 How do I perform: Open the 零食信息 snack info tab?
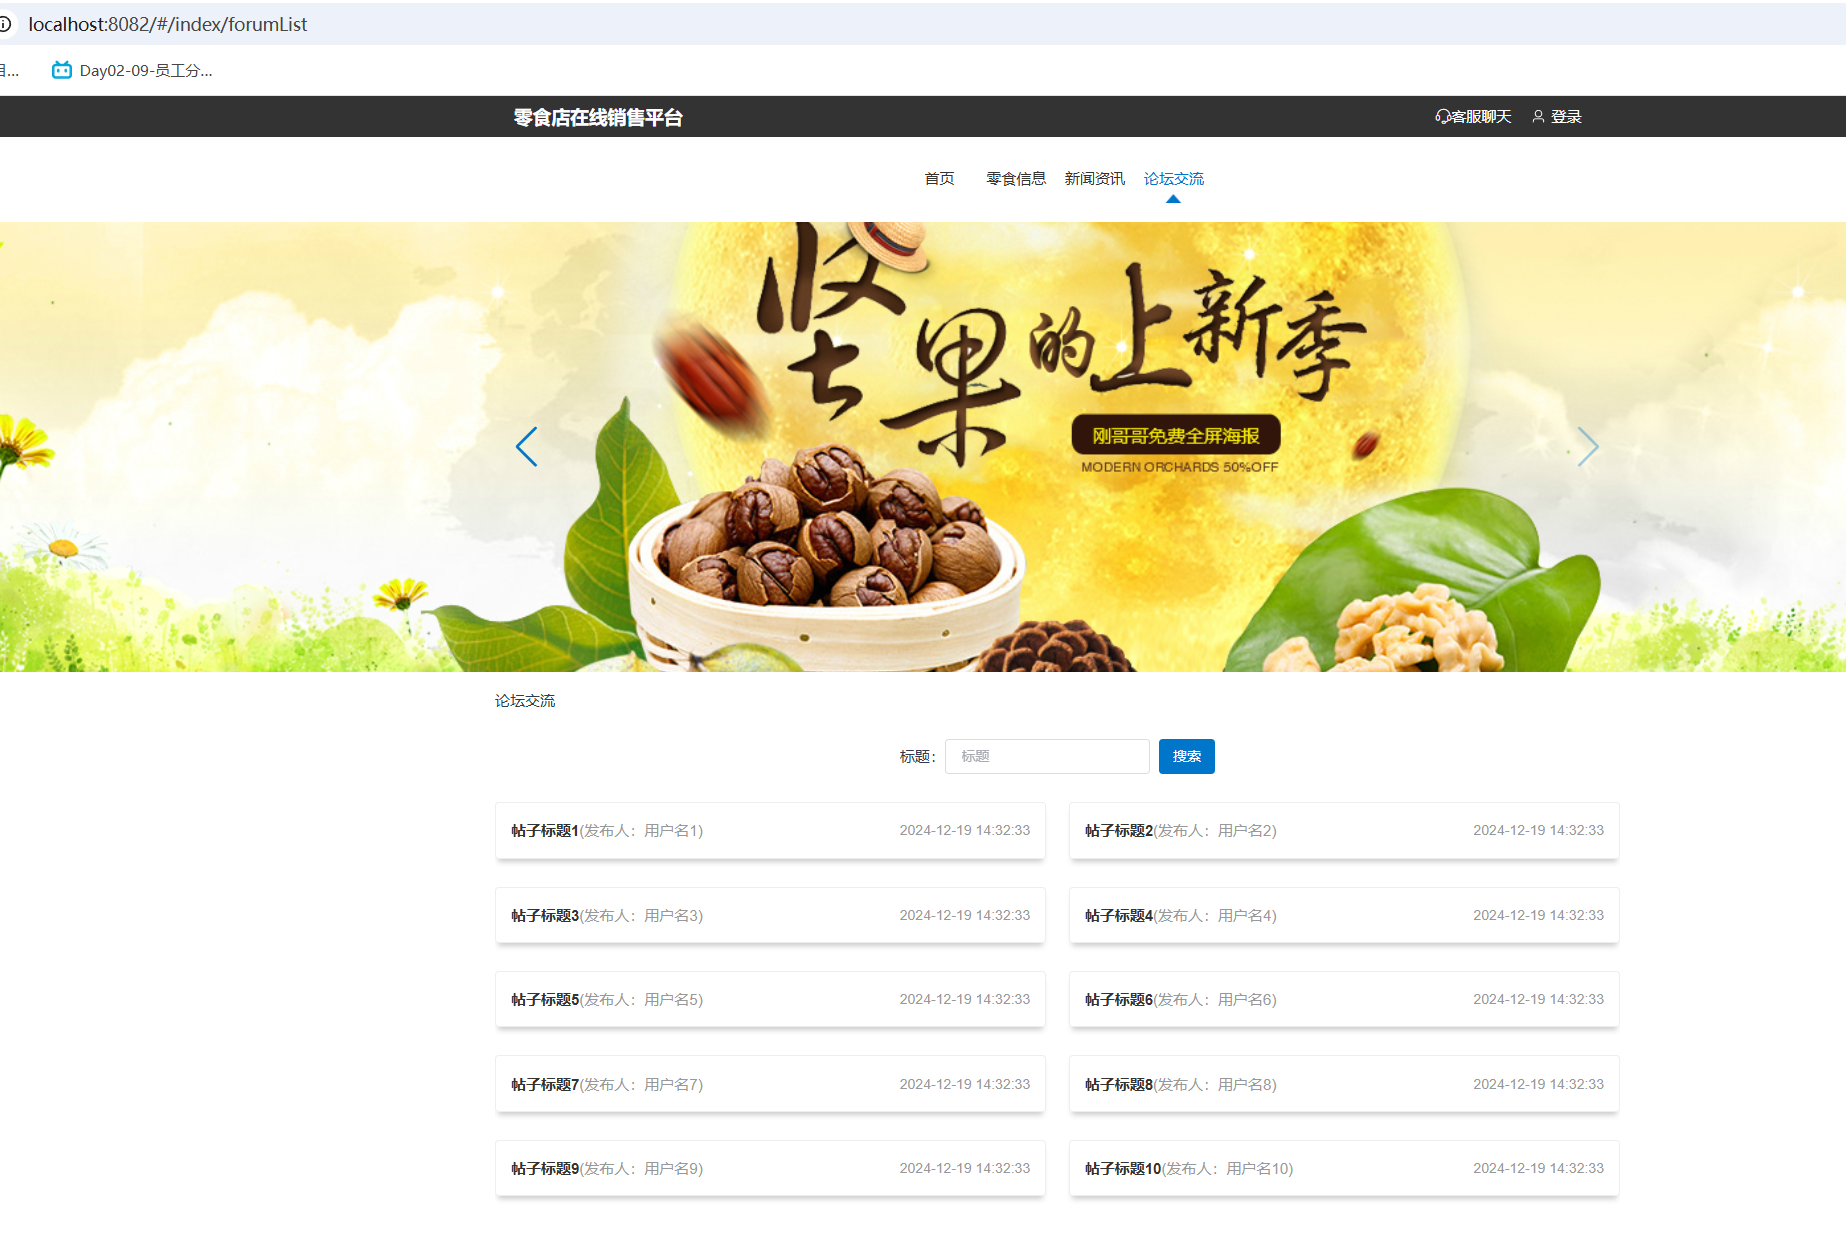1015,179
